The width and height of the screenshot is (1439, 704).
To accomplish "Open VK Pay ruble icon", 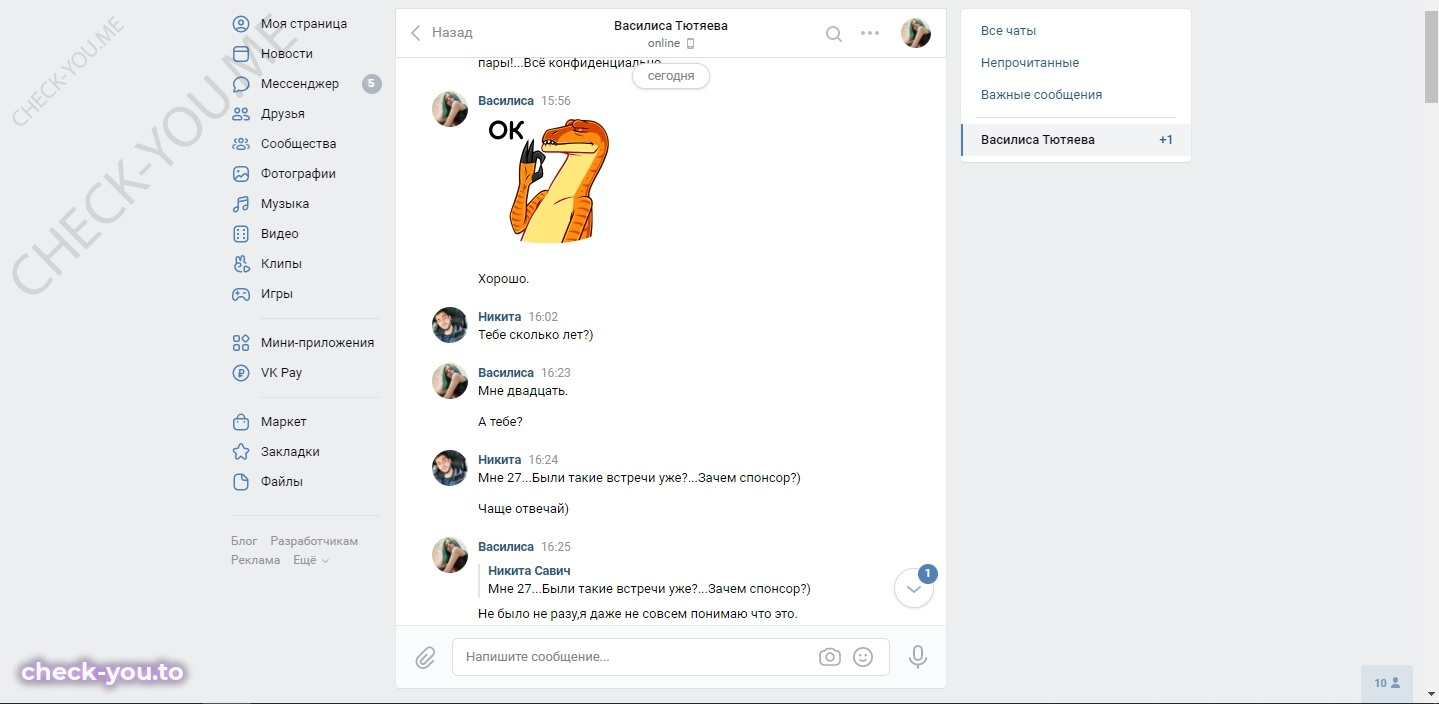I will (x=240, y=373).
